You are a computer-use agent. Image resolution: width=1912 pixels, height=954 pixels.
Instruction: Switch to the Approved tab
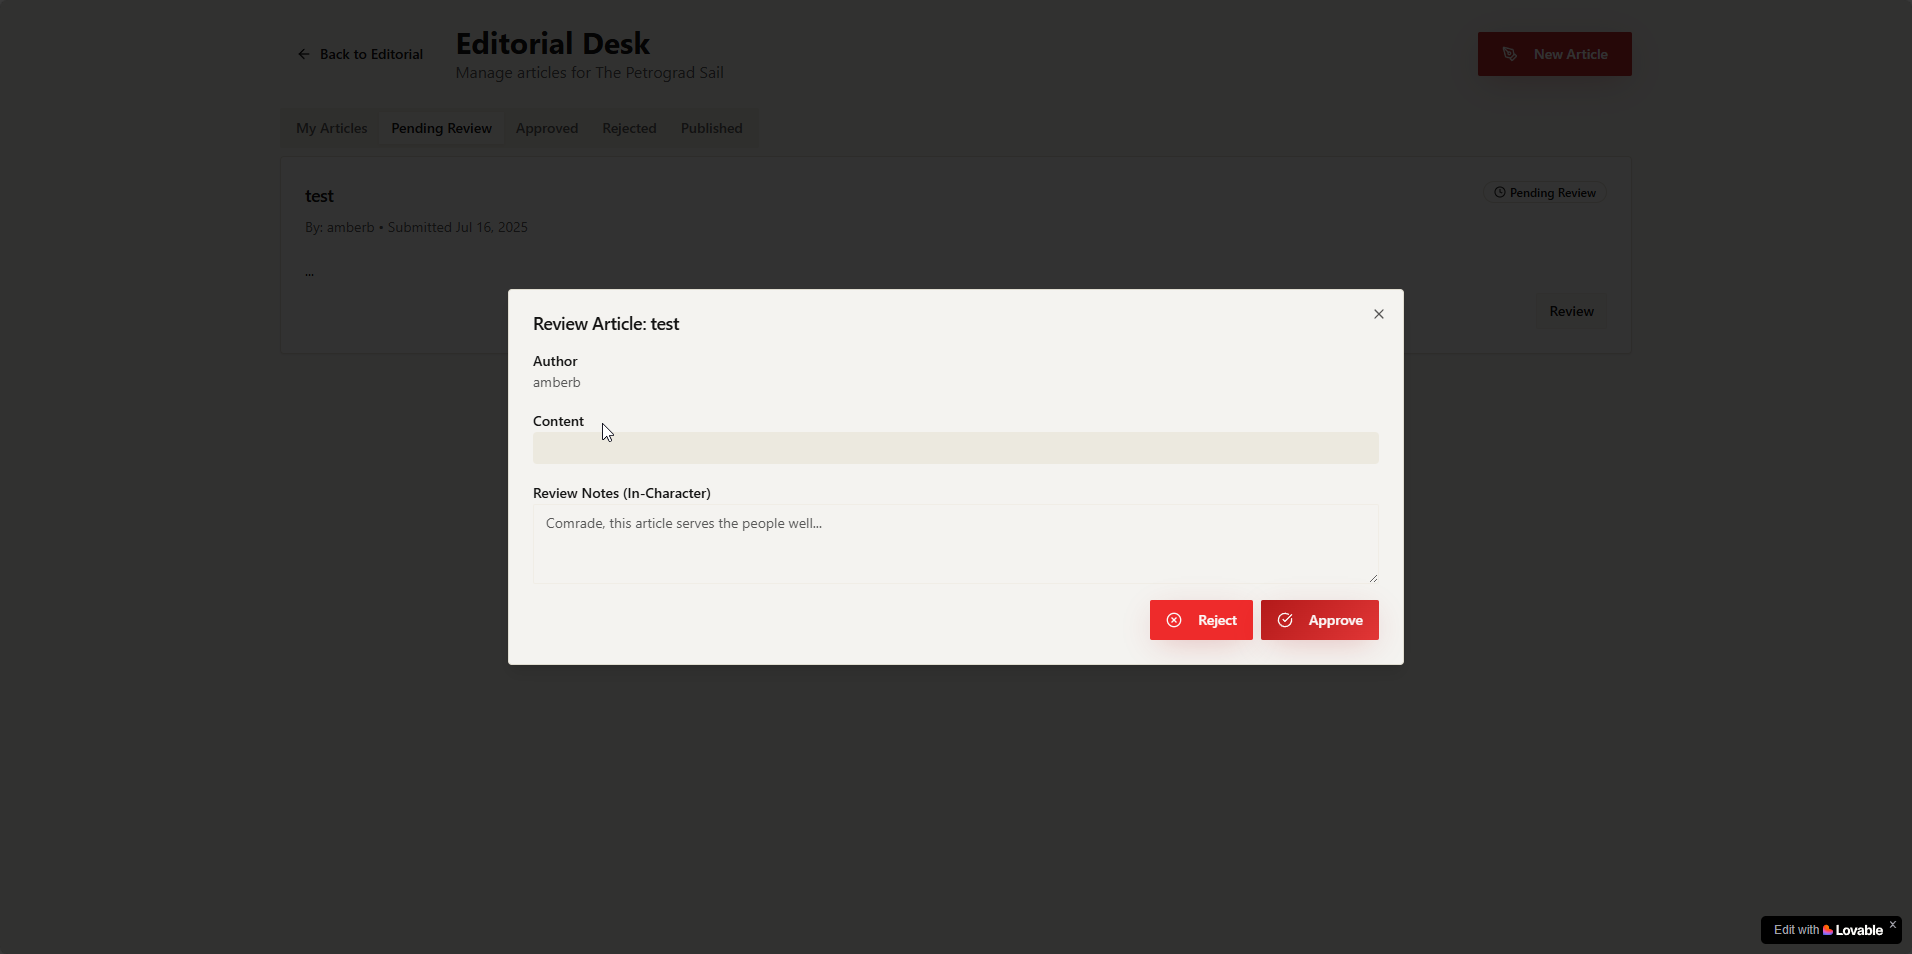[x=547, y=128]
